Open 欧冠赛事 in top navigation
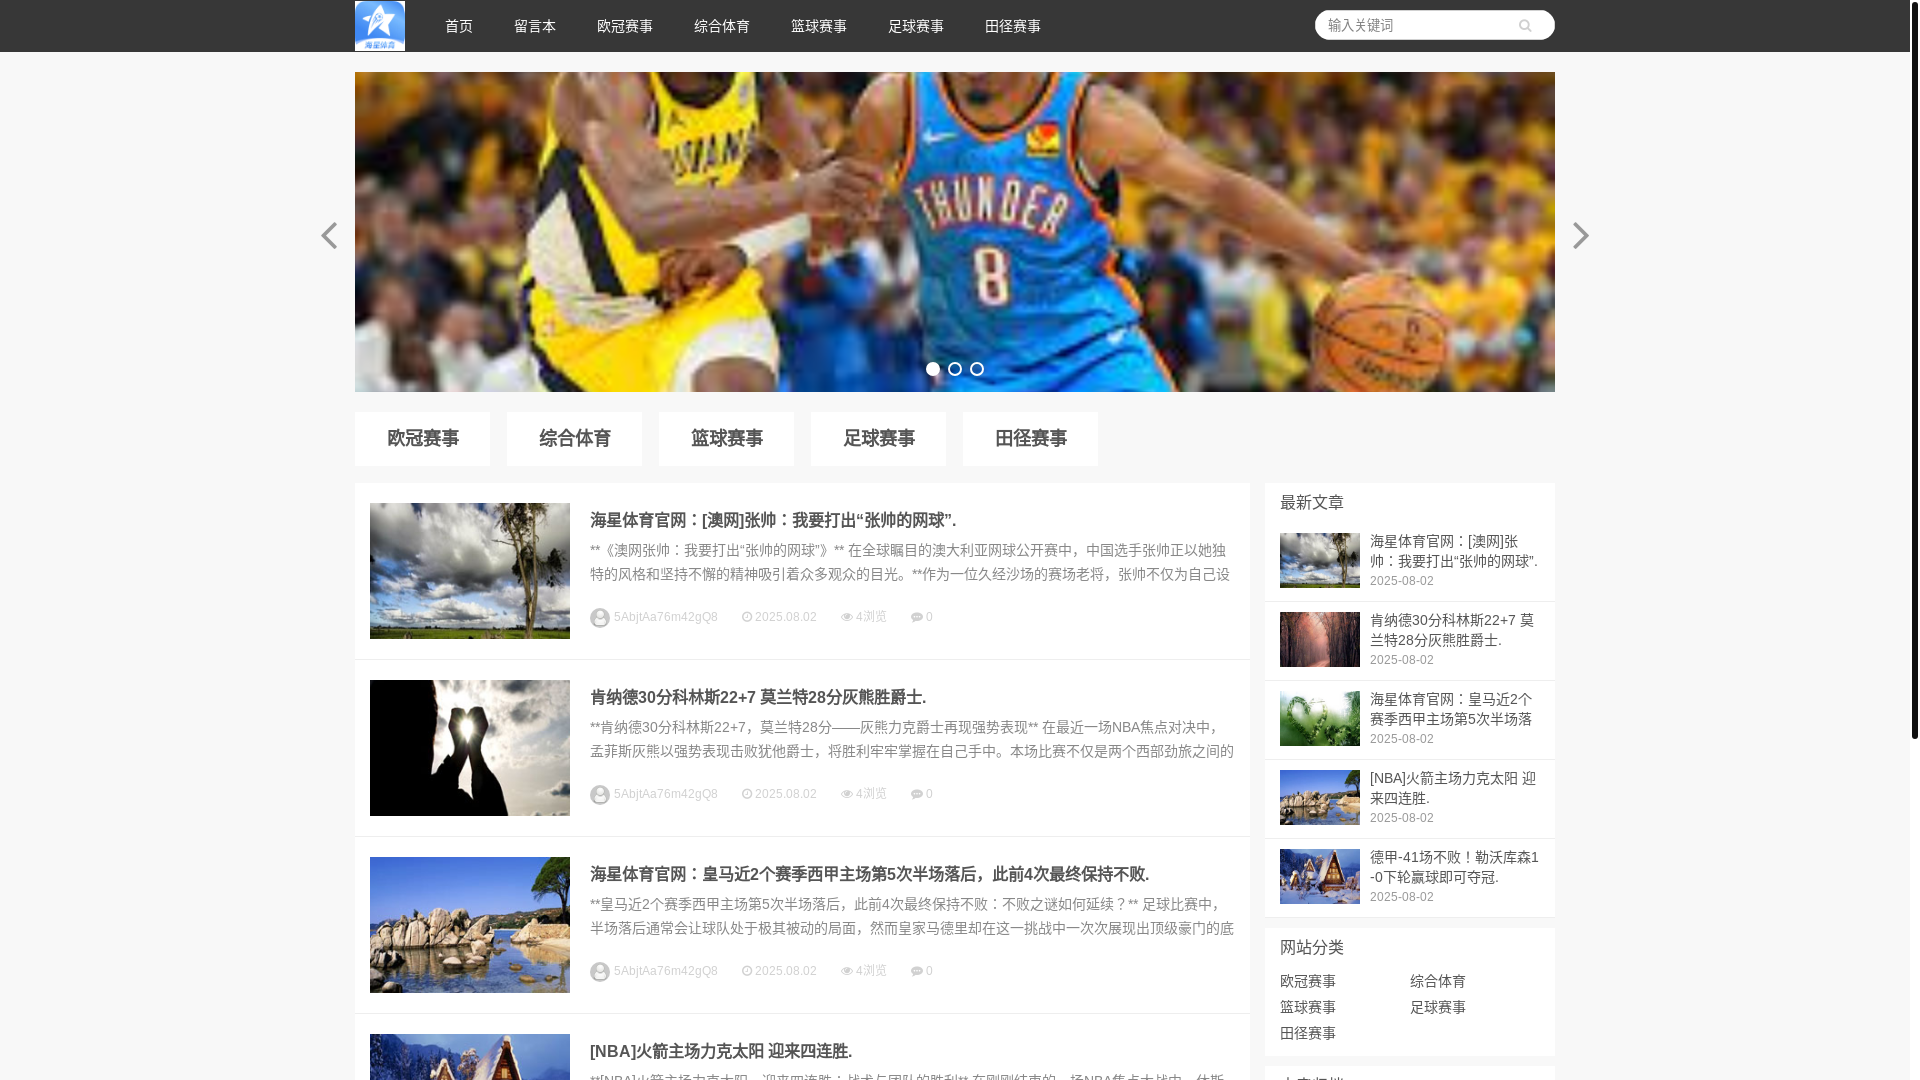The image size is (1920, 1080). (x=625, y=26)
